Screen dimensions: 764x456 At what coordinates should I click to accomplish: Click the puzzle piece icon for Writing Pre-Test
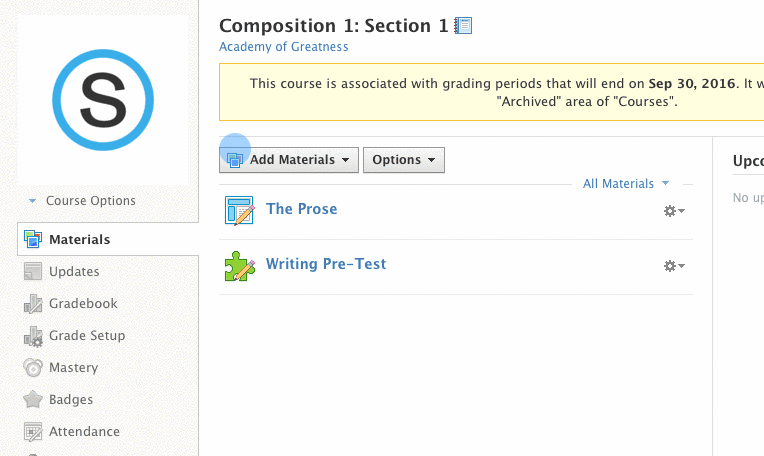pyautogui.click(x=239, y=266)
